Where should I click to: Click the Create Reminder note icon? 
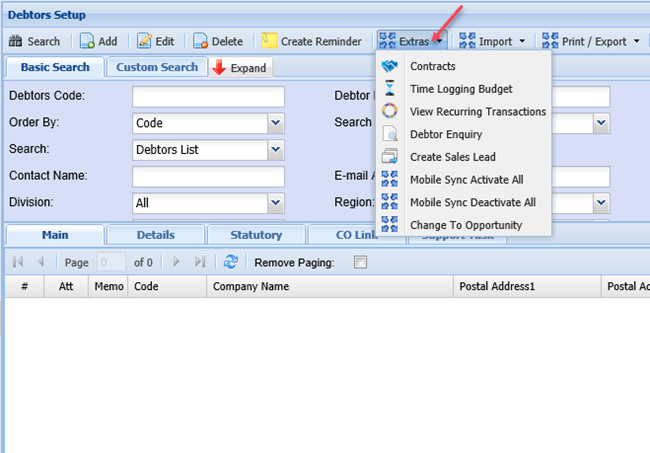pyautogui.click(x=269, y=41)
